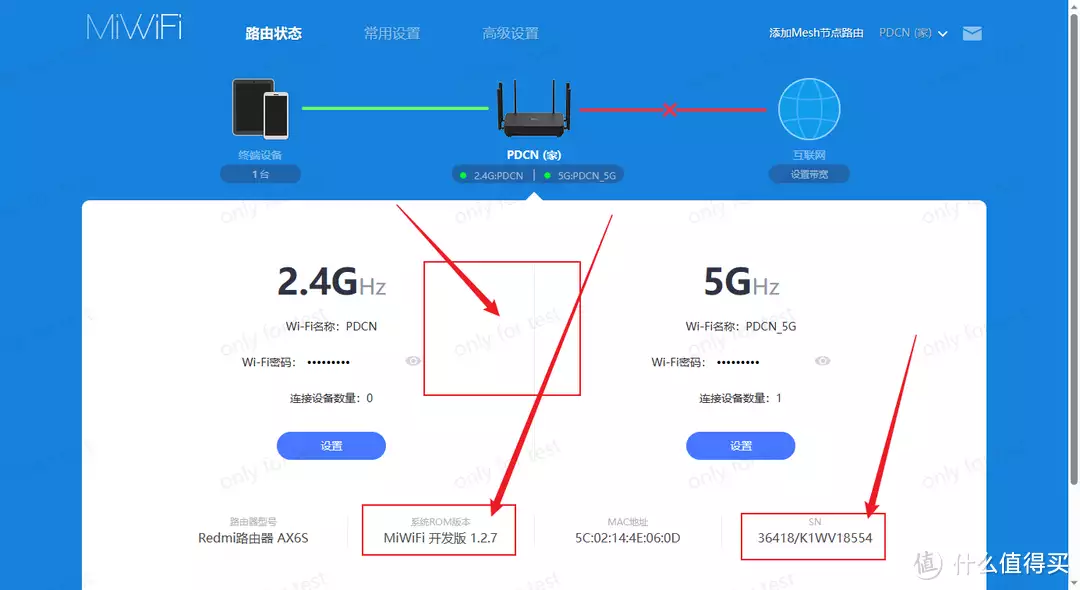This screenshot has height=590, width=1080.
Task: Open the 常用设置 tab
Action: tap(392, 33)
